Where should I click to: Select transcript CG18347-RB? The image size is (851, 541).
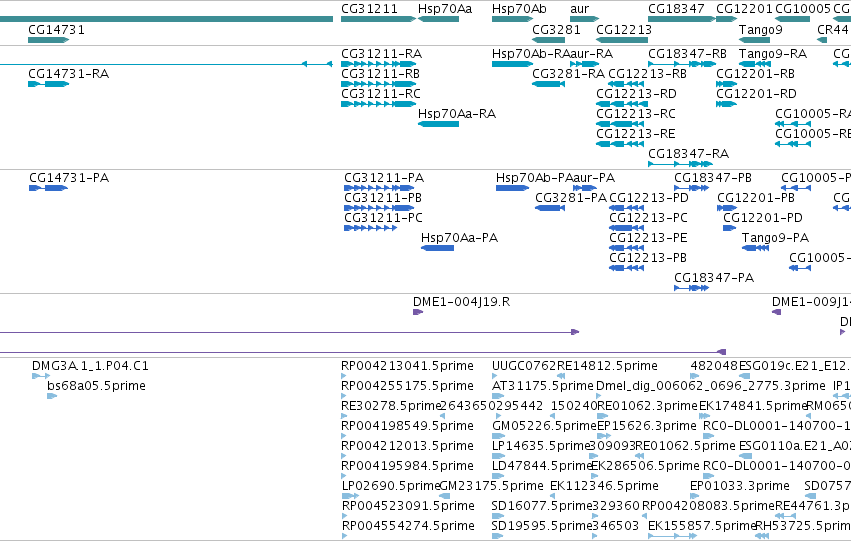coord(682,64)
